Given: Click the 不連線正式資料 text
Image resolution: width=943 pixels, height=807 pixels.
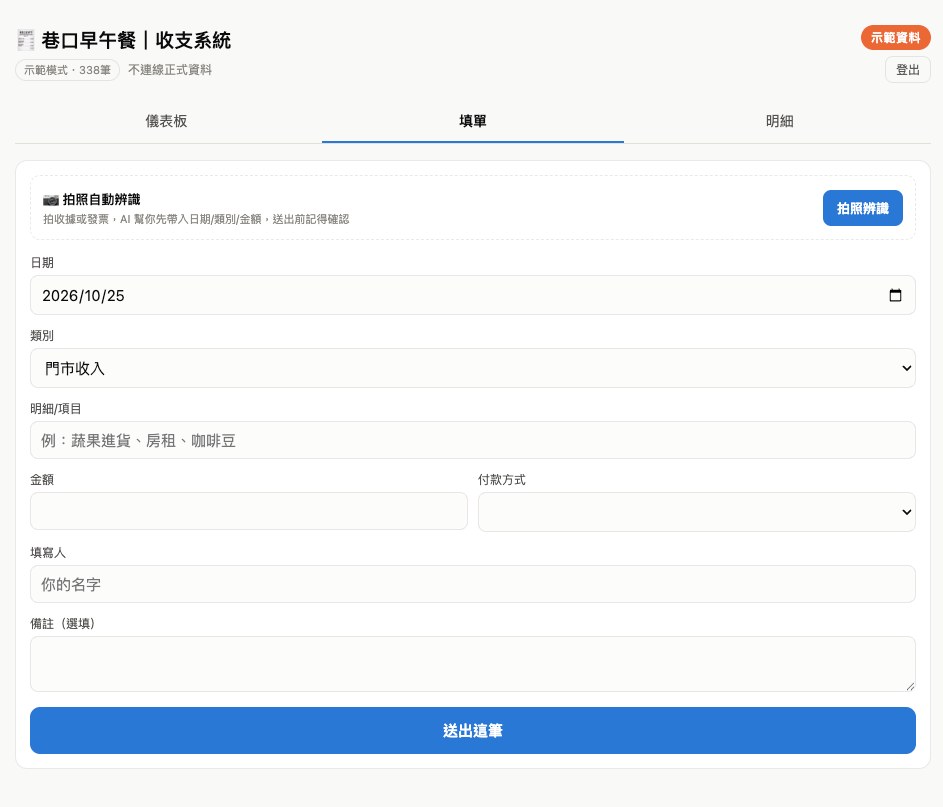Looking at the screenshot, I should tap(170, 70).
